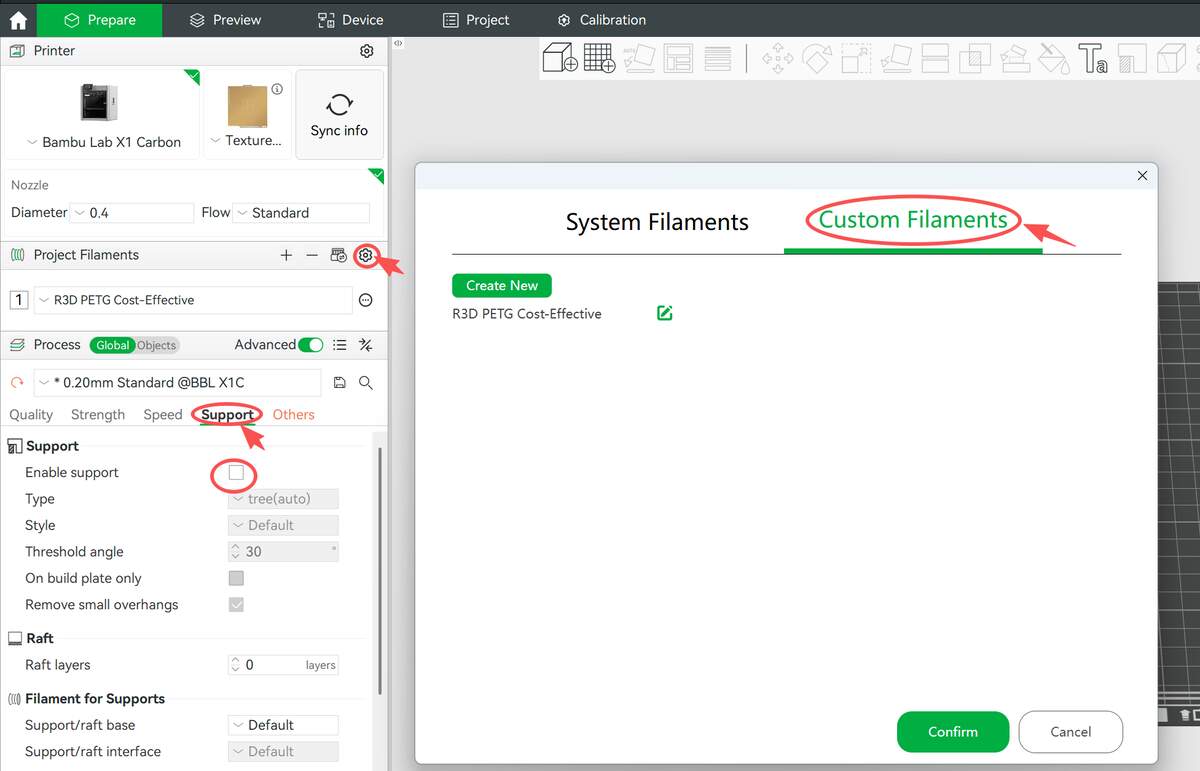Switch to the Device tab
This screenshot has height=771, width=1200.
pyautogui.click(x=350, y=20)
